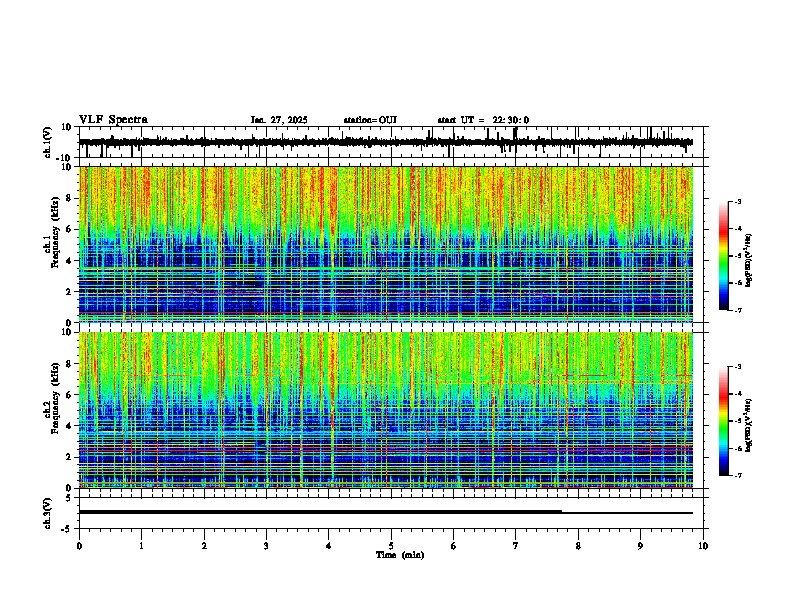Screen dimensions: 792x612
Task: Click the ch.2 color scale bar
Action: point(723,421)
